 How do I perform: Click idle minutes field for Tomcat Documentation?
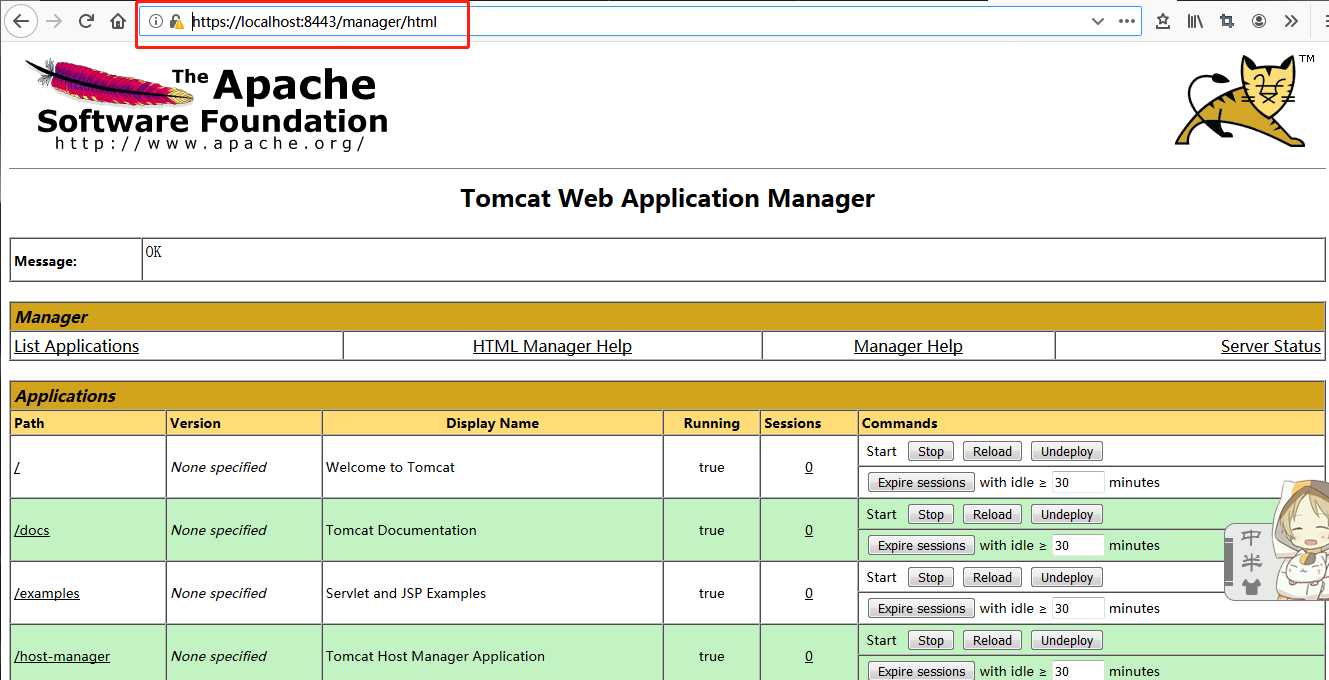pos(1078,545)
